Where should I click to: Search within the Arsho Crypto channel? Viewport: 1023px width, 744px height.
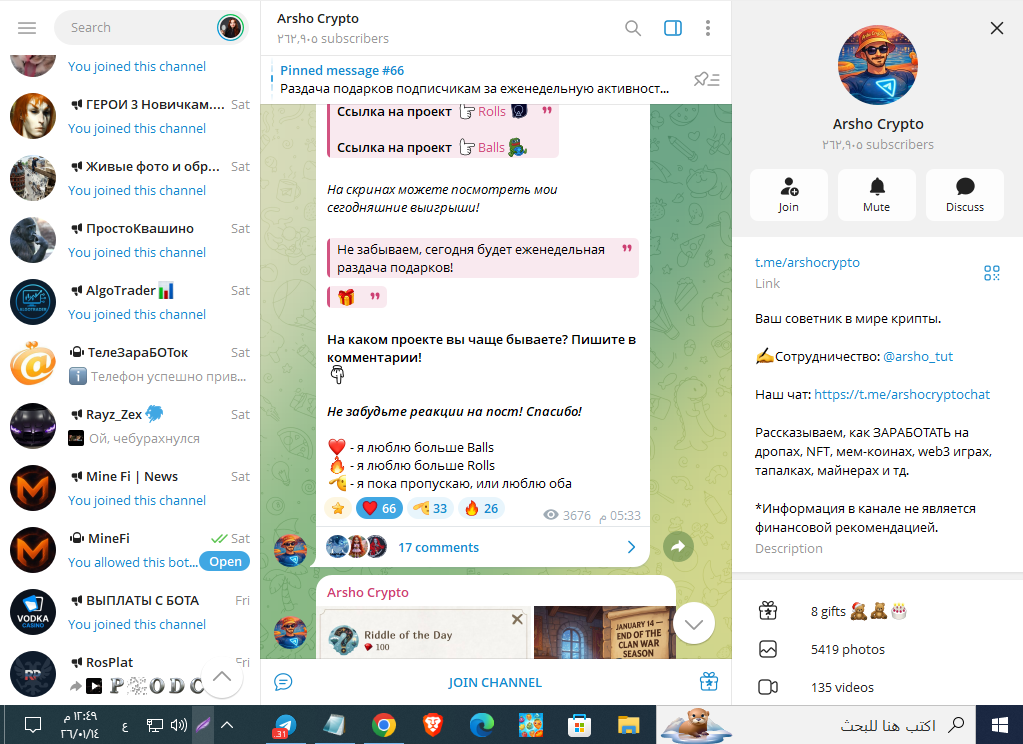coord(632,28)
